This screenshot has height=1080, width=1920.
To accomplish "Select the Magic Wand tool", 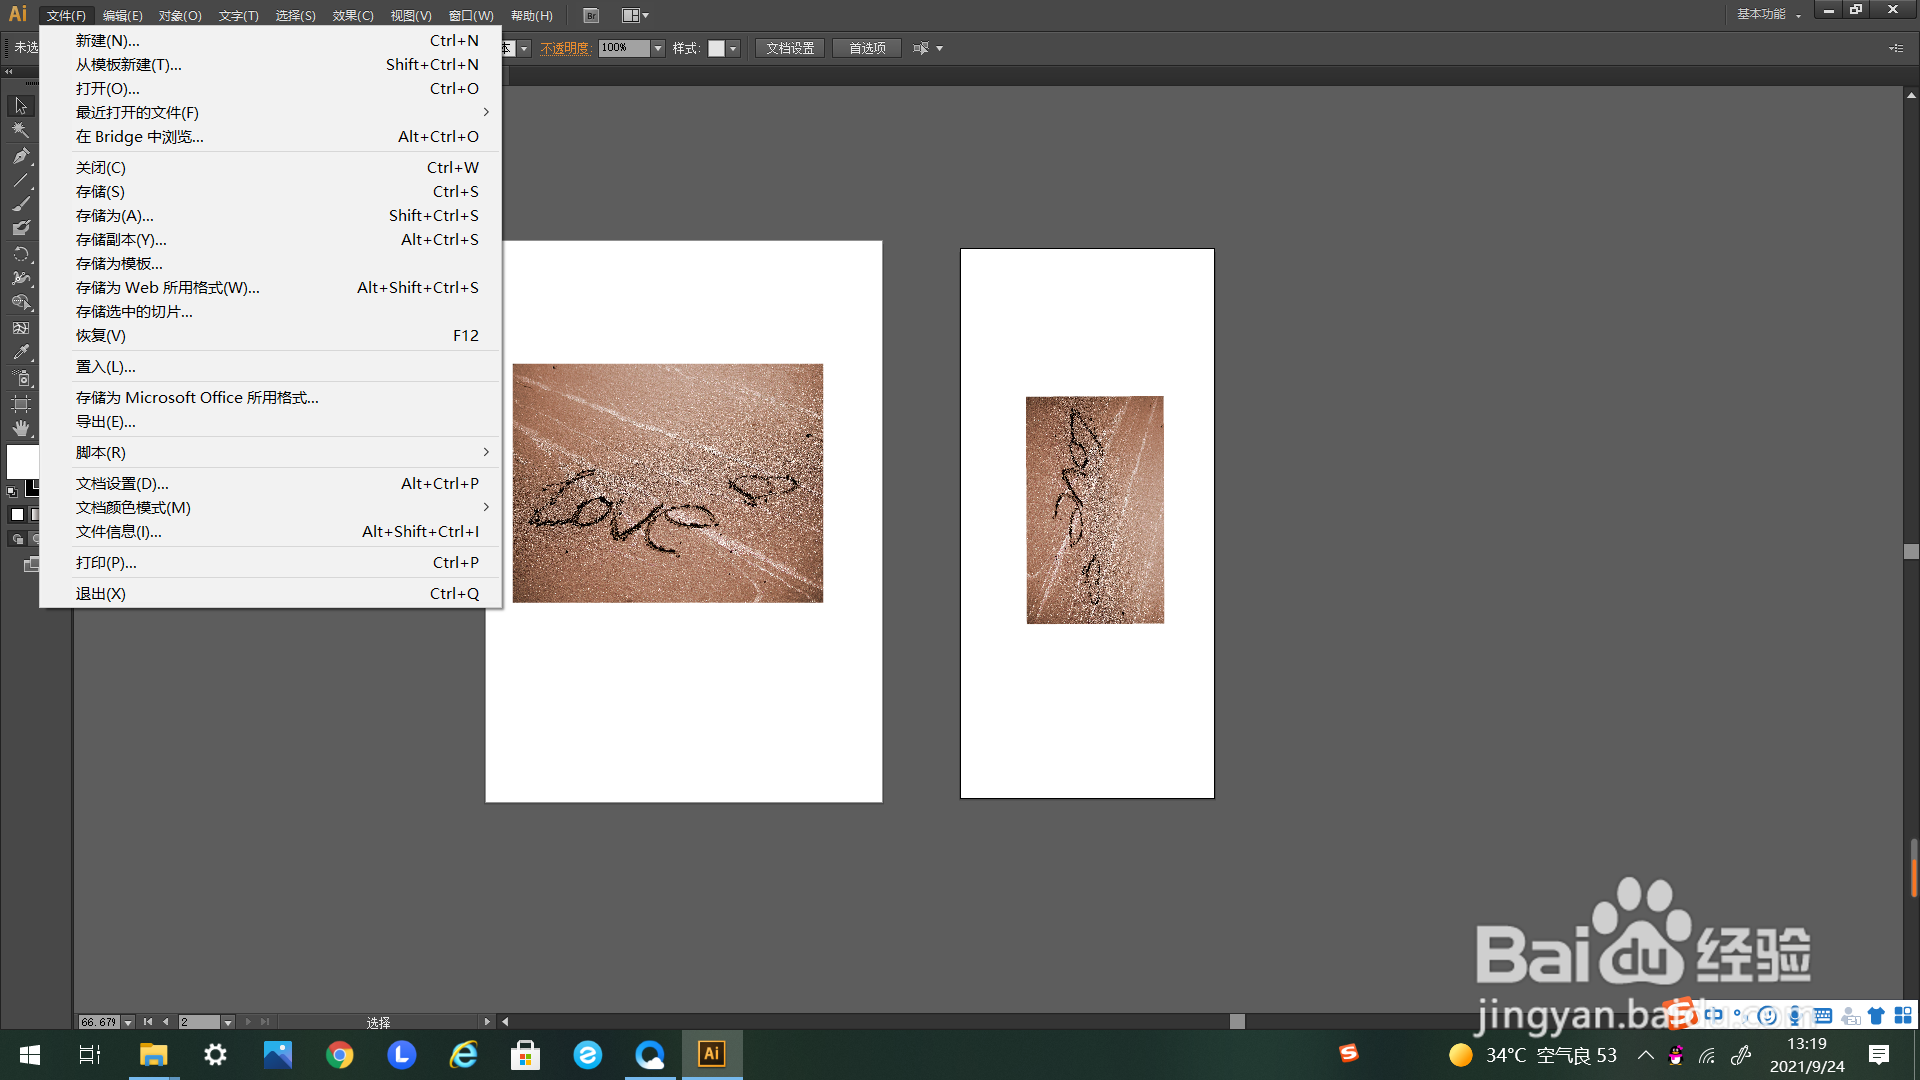I will [21, 131].
